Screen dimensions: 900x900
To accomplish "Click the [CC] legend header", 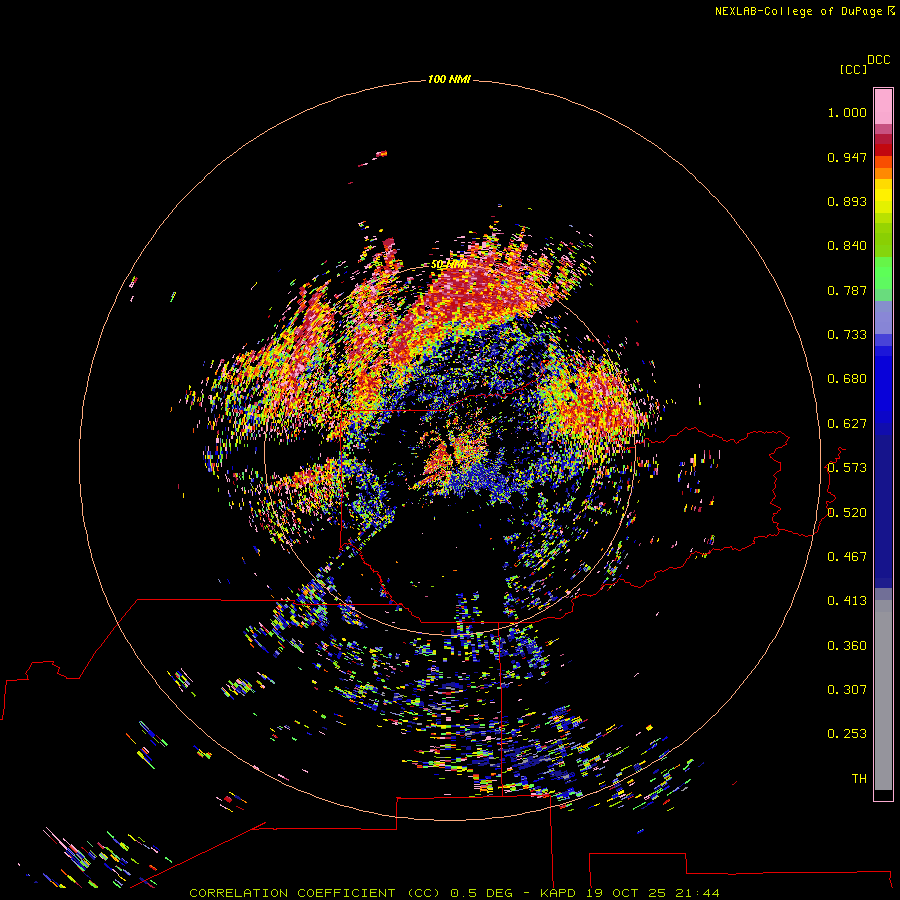I will click(x=853, y=69).
